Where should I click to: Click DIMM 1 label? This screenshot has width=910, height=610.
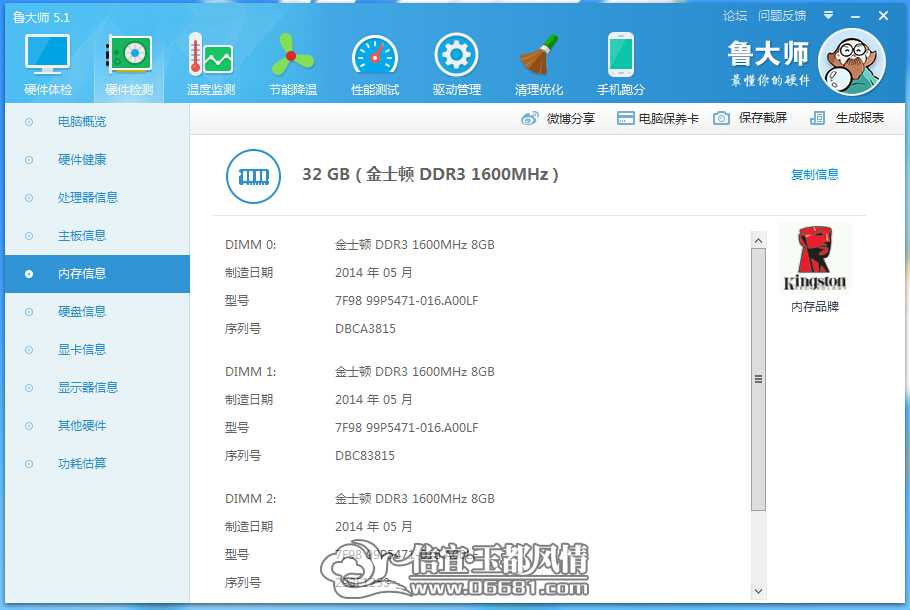click(x=251, y=372)
